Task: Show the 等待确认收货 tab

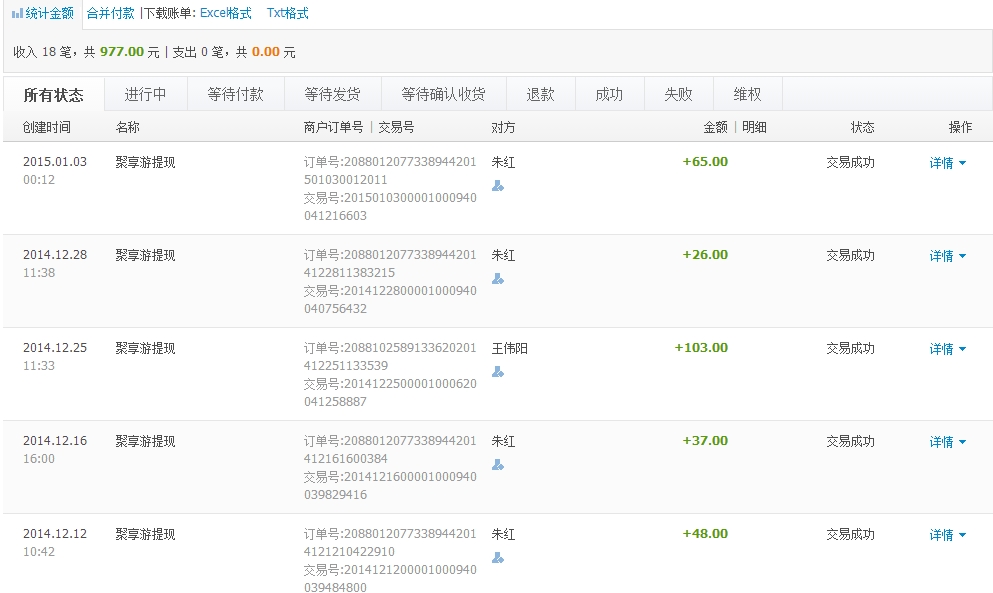Action: [443, 94]
